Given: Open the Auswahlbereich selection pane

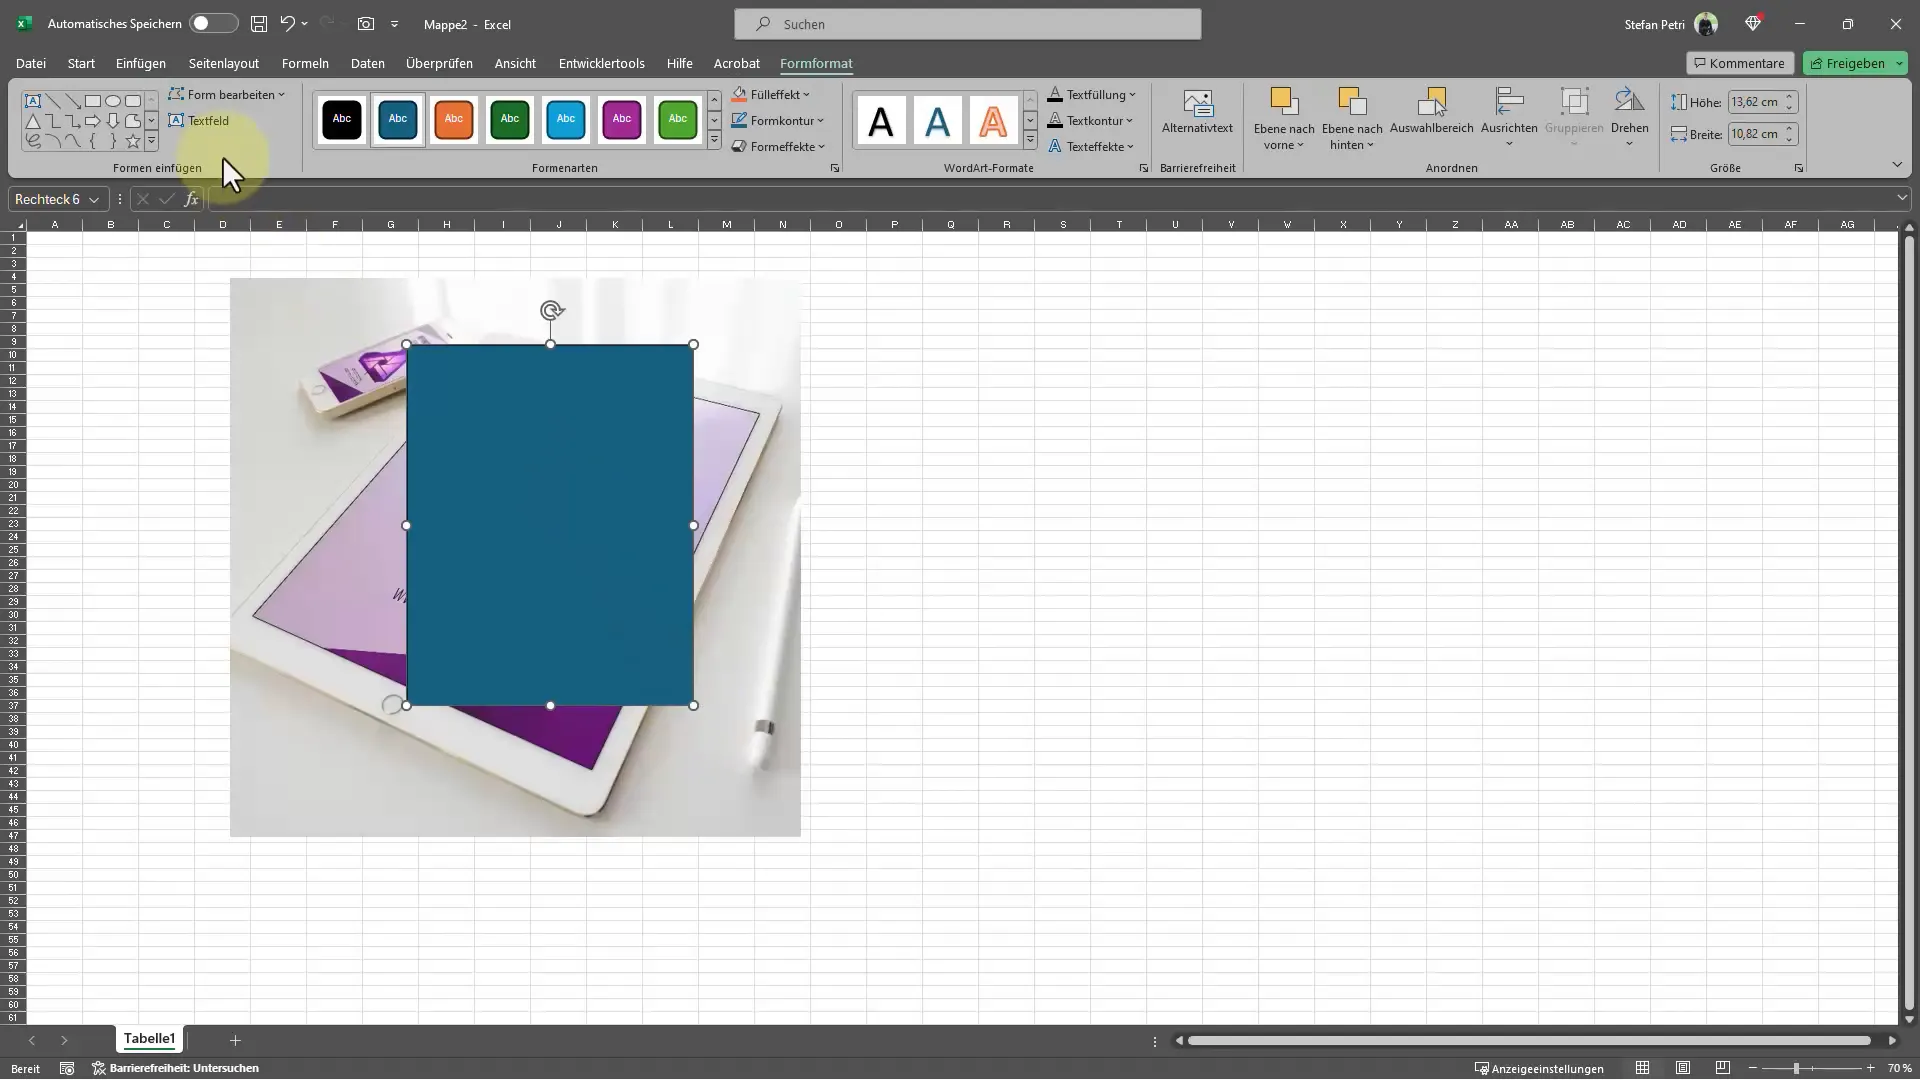Looking at the screenshot, I should point(1432,112).
